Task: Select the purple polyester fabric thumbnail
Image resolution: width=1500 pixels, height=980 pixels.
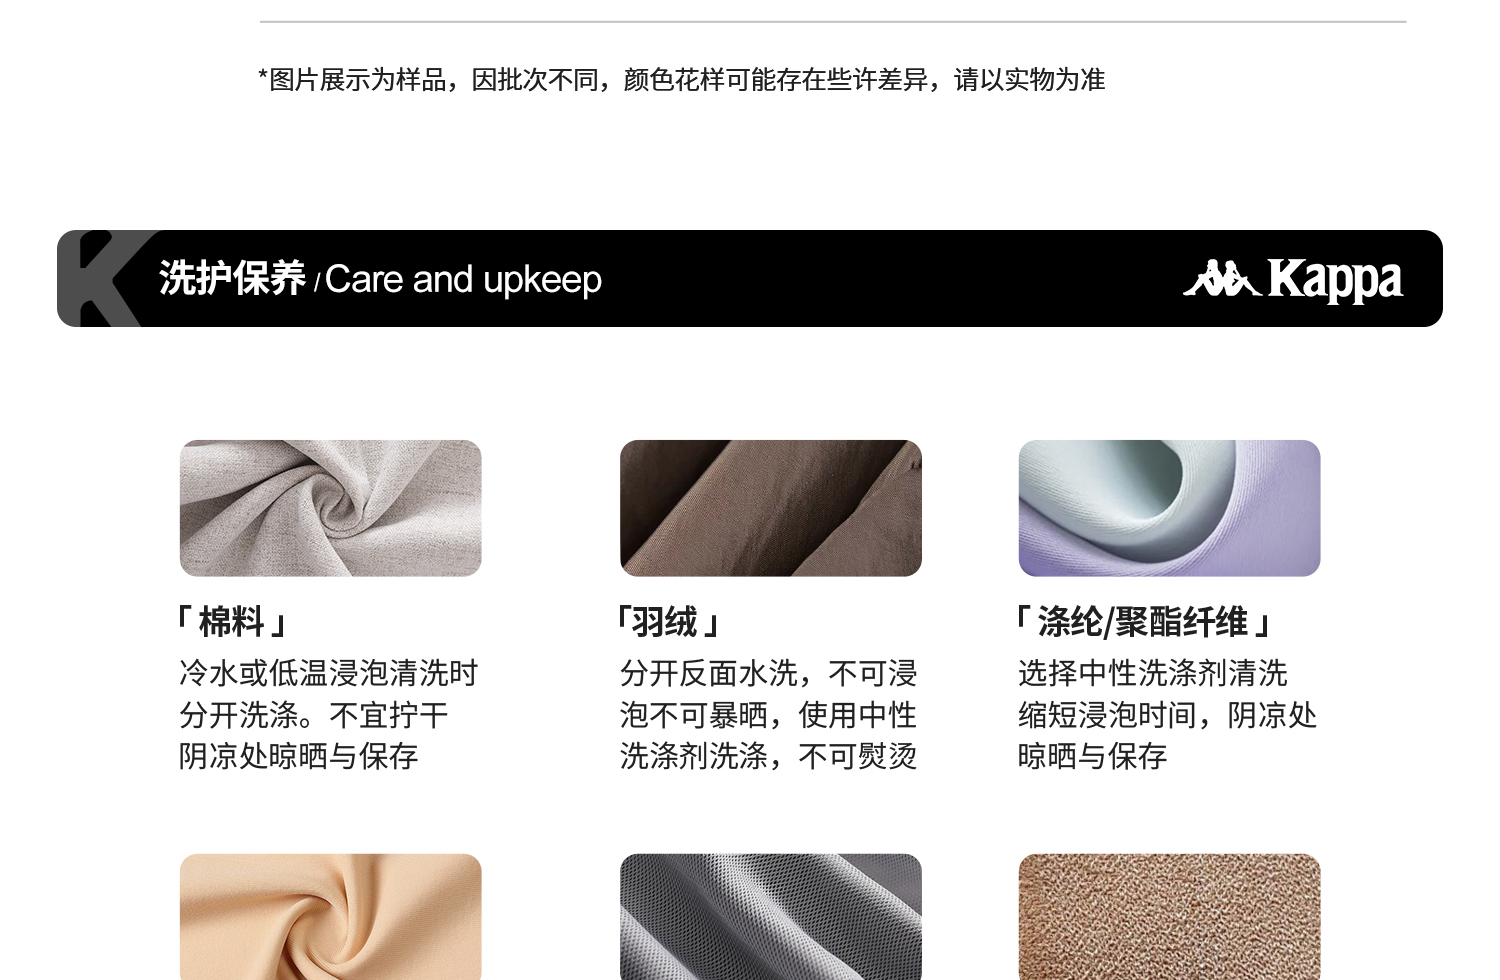Action: coord(1170,508)
